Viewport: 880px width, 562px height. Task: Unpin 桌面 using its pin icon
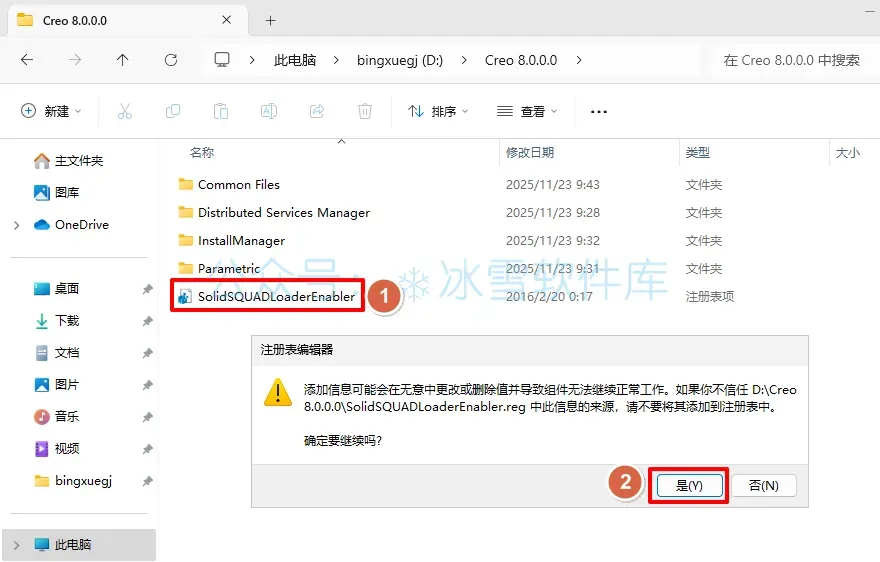147,289
